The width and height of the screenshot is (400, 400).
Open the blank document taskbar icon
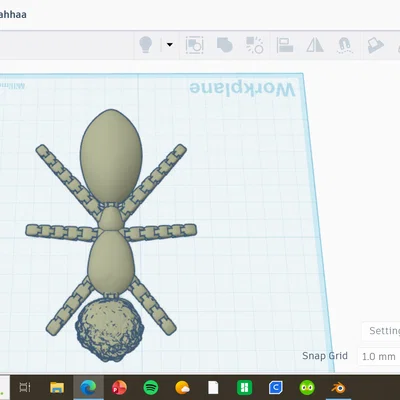click(x=213, y=388)
